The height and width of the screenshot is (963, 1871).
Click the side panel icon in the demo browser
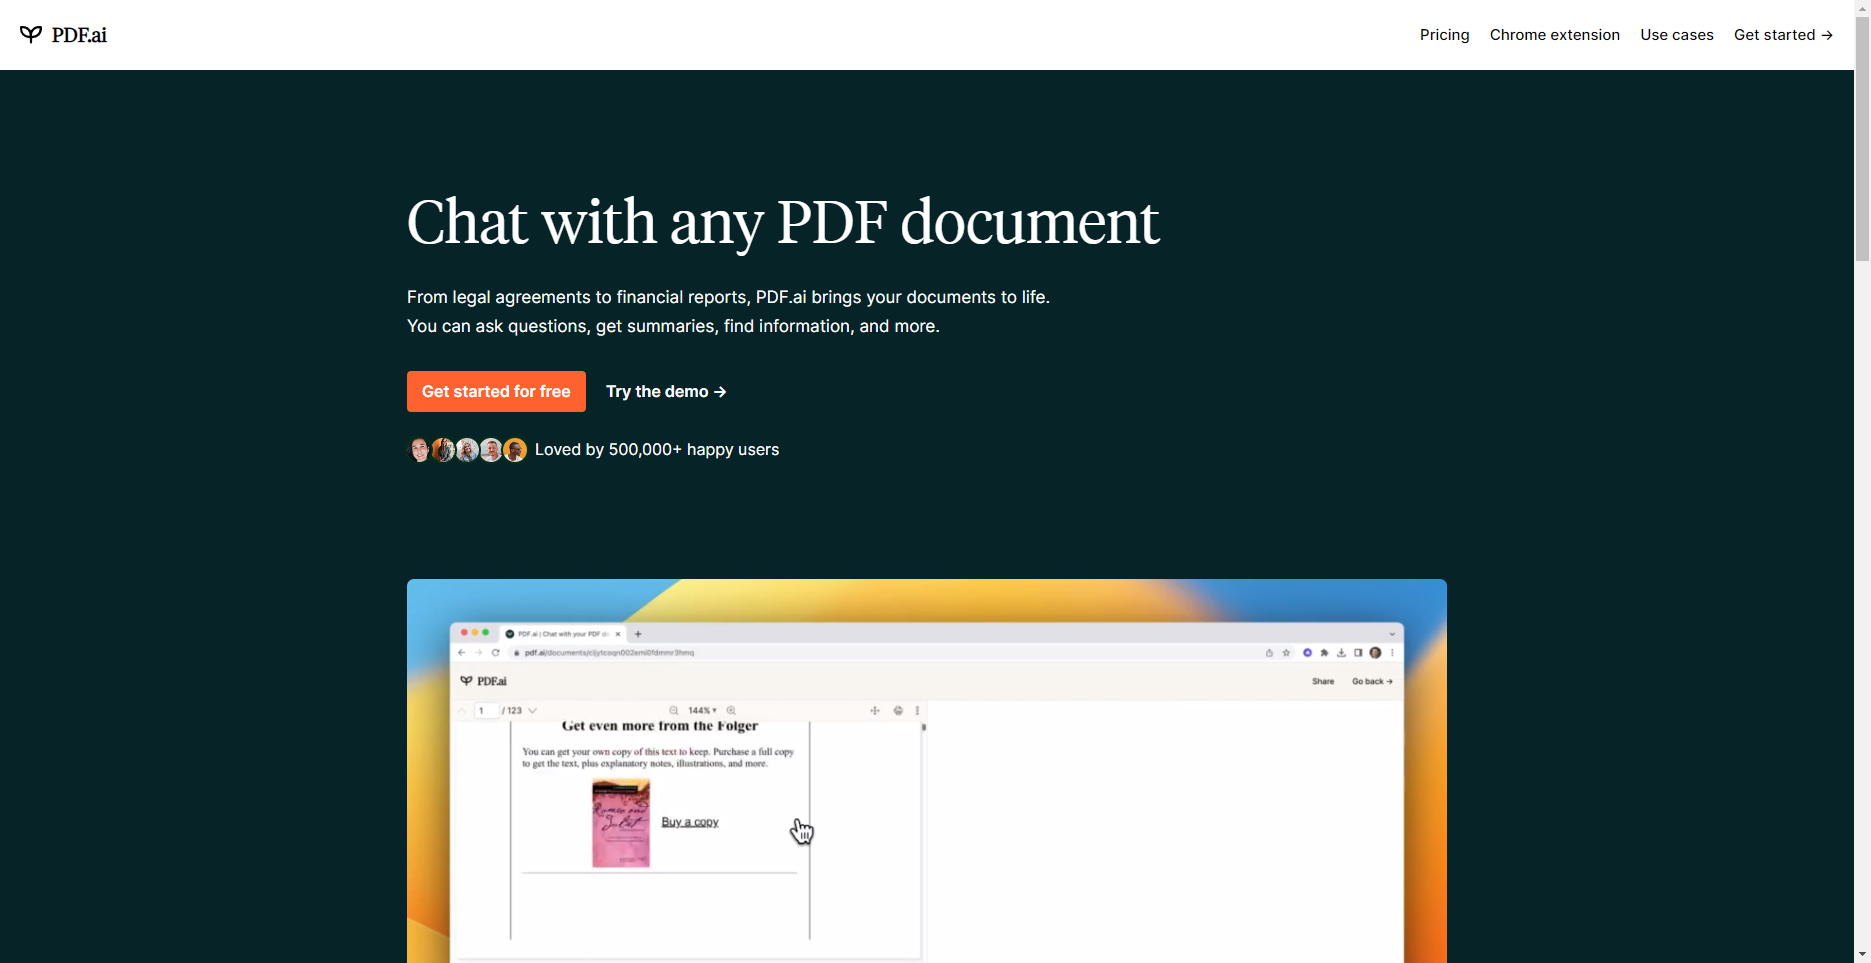(1358, 653)
